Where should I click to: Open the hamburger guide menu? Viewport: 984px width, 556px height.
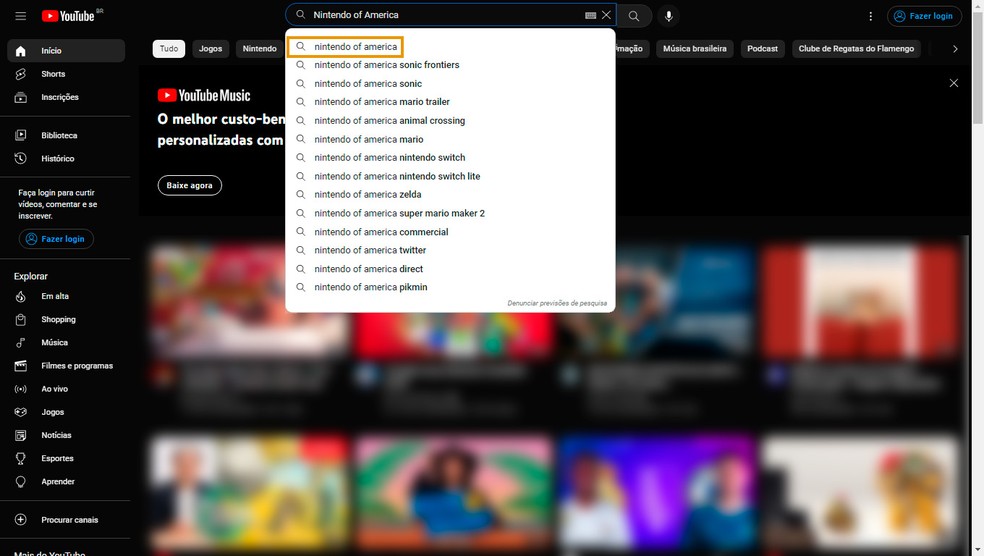point(21,16)
